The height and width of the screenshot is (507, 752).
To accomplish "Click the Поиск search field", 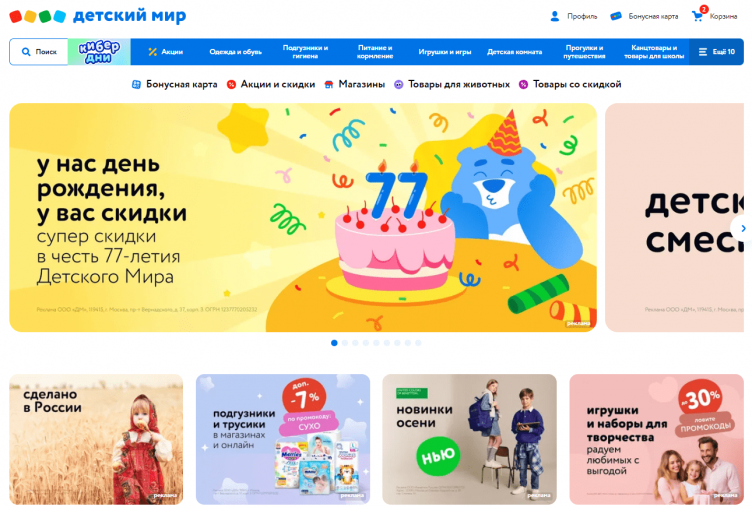I will tap(39, 52).
